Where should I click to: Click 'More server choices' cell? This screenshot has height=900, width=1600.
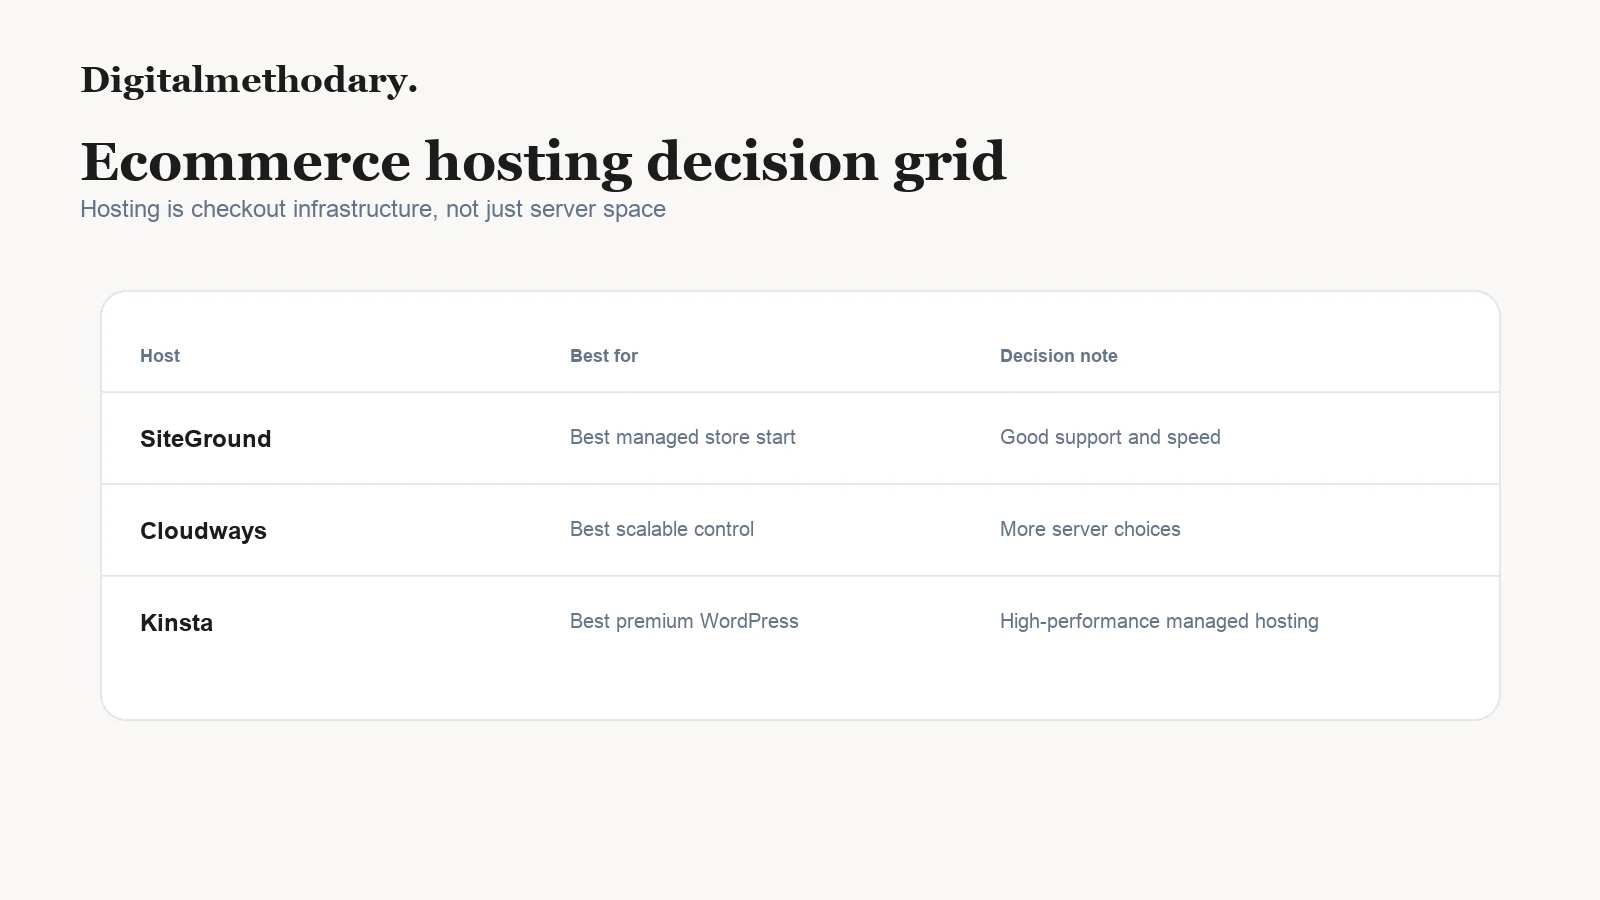click(1090, 529)
